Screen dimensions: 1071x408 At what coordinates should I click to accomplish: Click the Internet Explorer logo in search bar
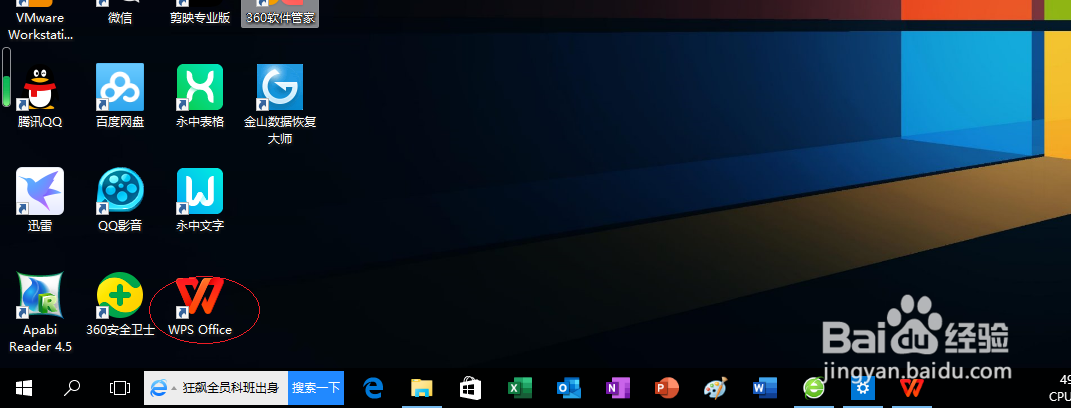tap(158, 388)
